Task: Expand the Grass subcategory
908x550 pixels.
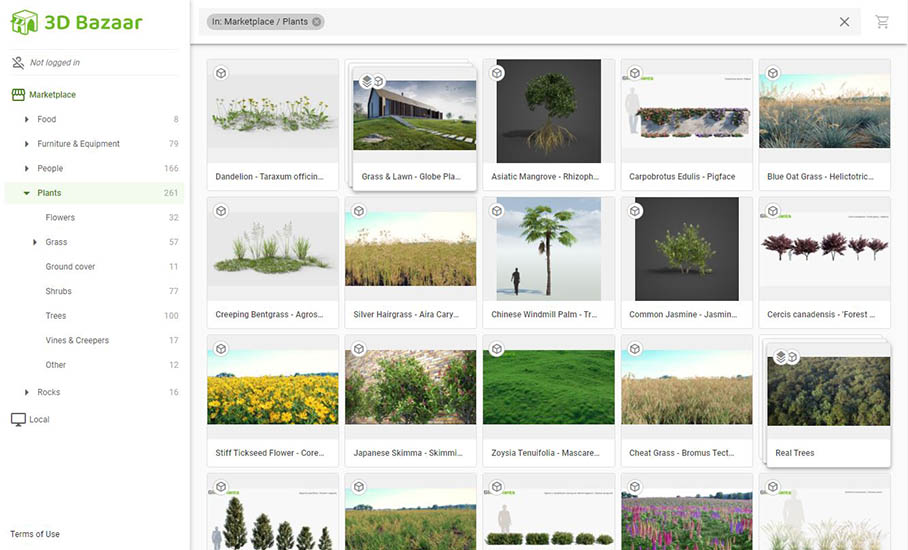Action: (35, 242)
